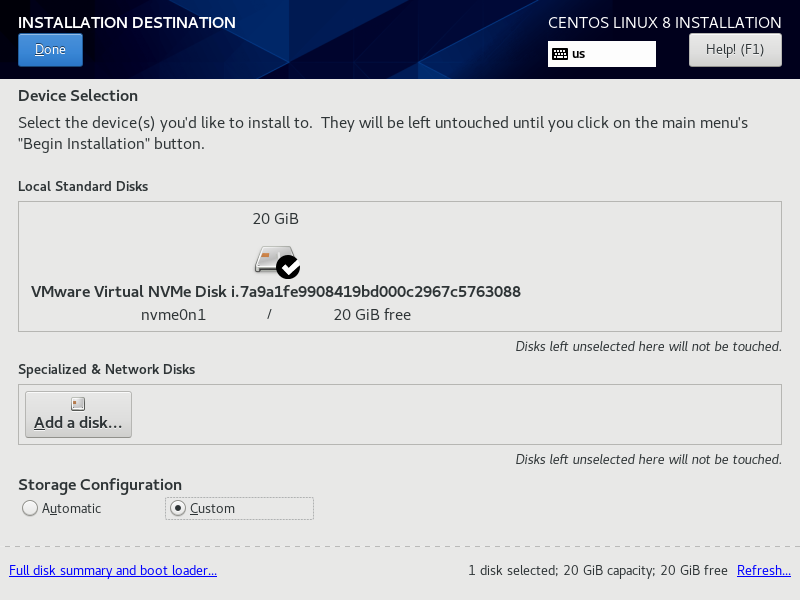Click the "Refresh..." link
Viewport: 800px width, 600px height.
764,571
